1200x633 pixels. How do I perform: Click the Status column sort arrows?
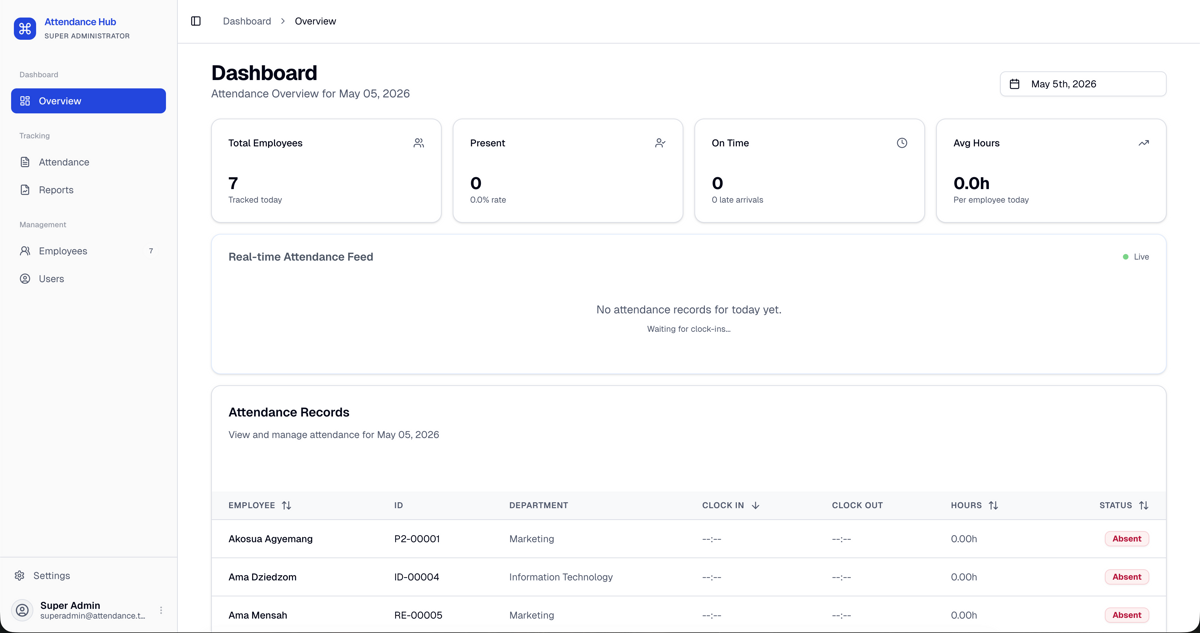pos(1143,506)
